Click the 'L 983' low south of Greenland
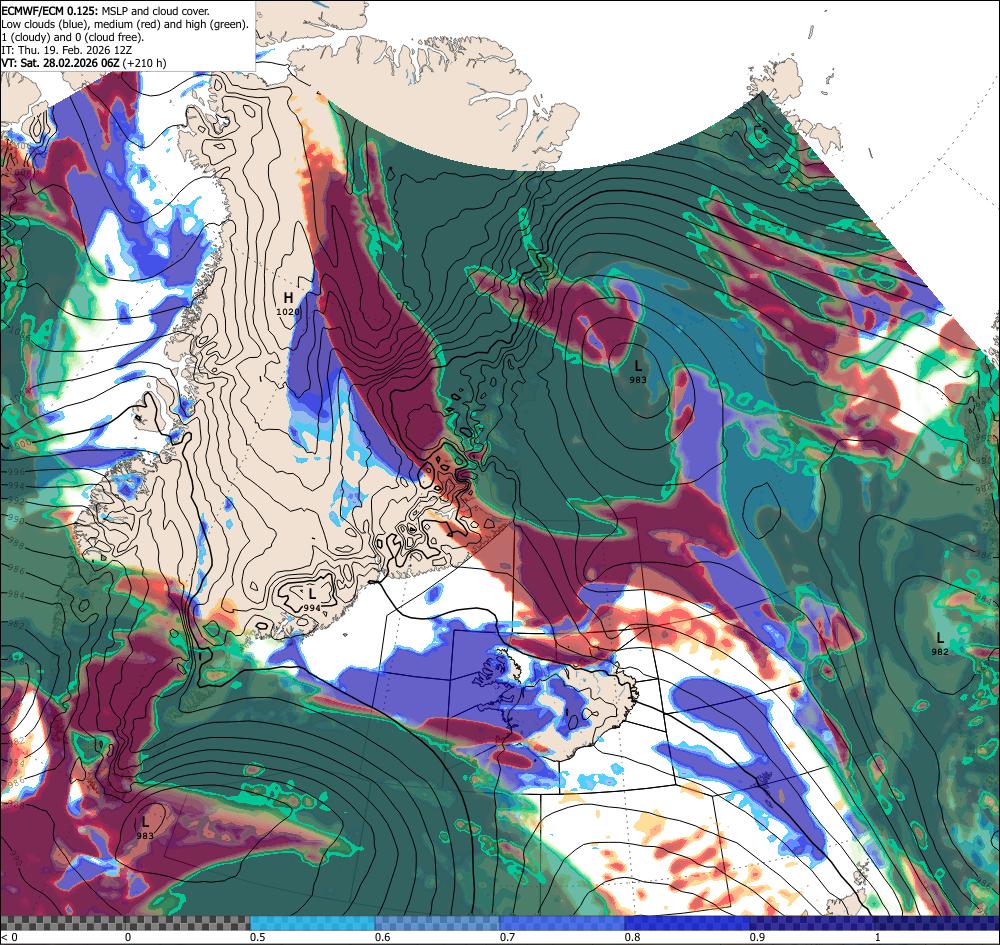The width and height of the screenshot is (1000, 945). tap(145, 827)
